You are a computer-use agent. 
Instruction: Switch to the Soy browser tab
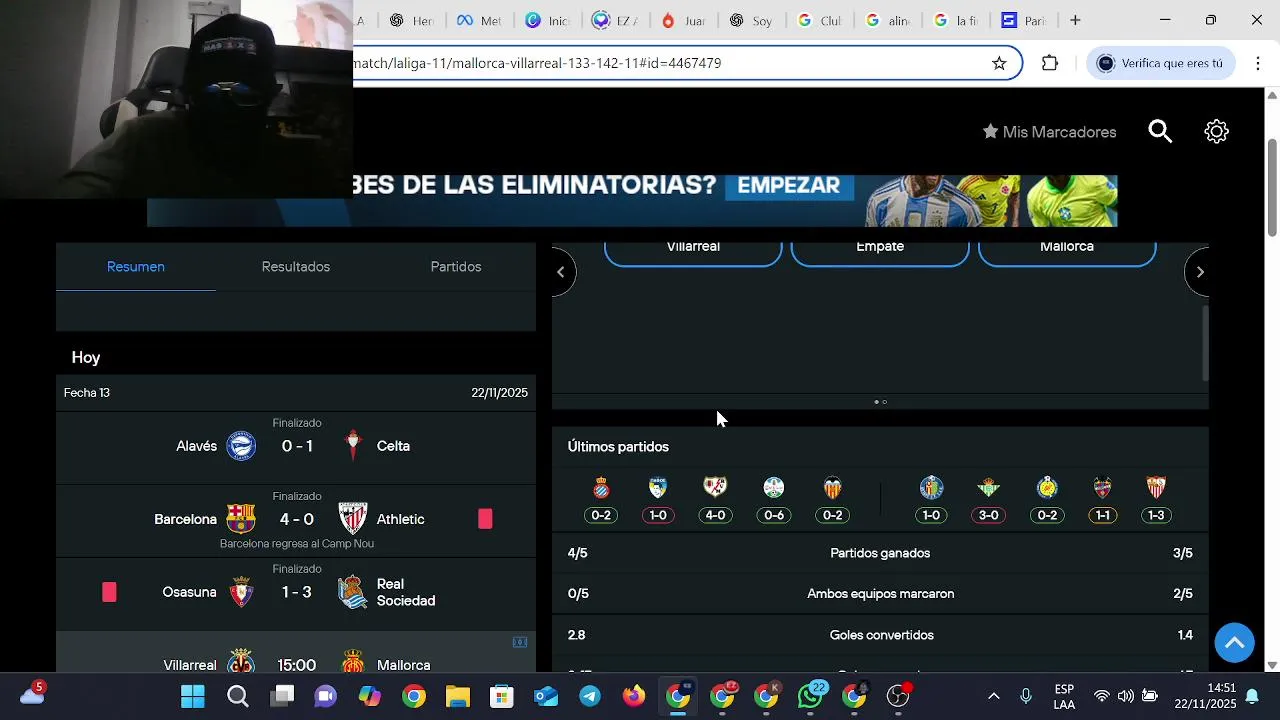[x=751, y=20]
